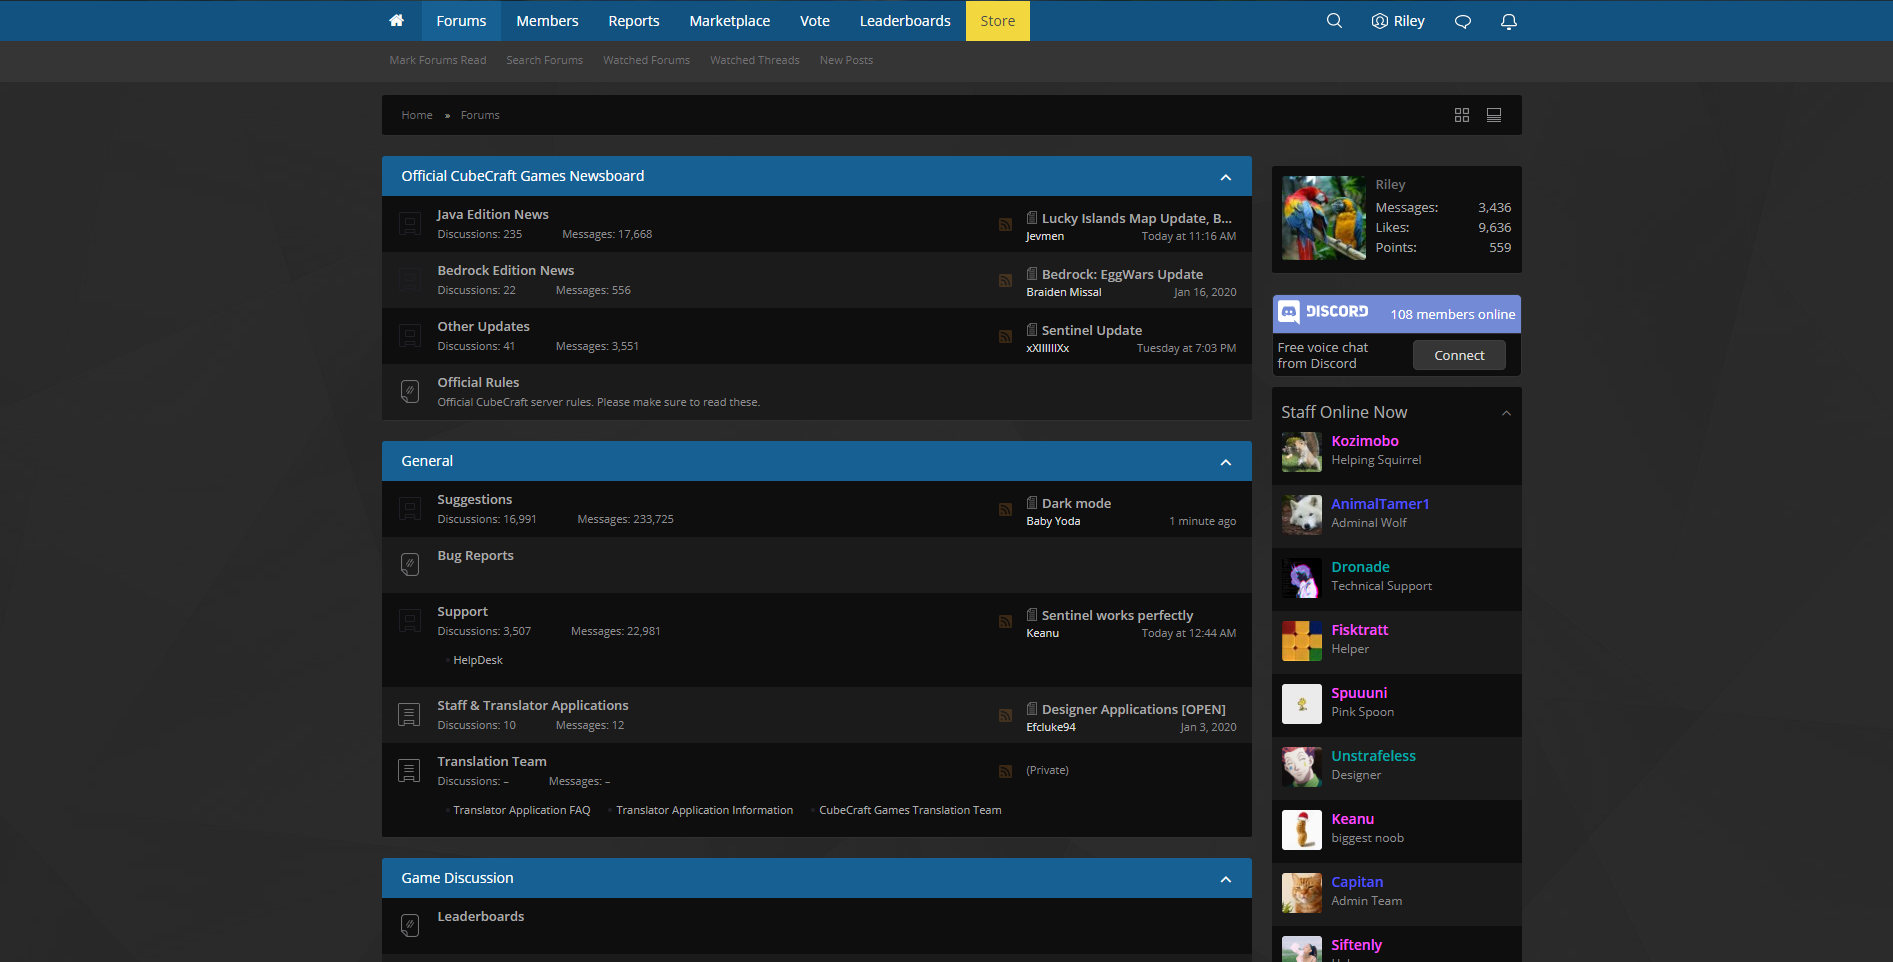Open Unstrafeless's staff profile name

click(x=1373, y=756)
